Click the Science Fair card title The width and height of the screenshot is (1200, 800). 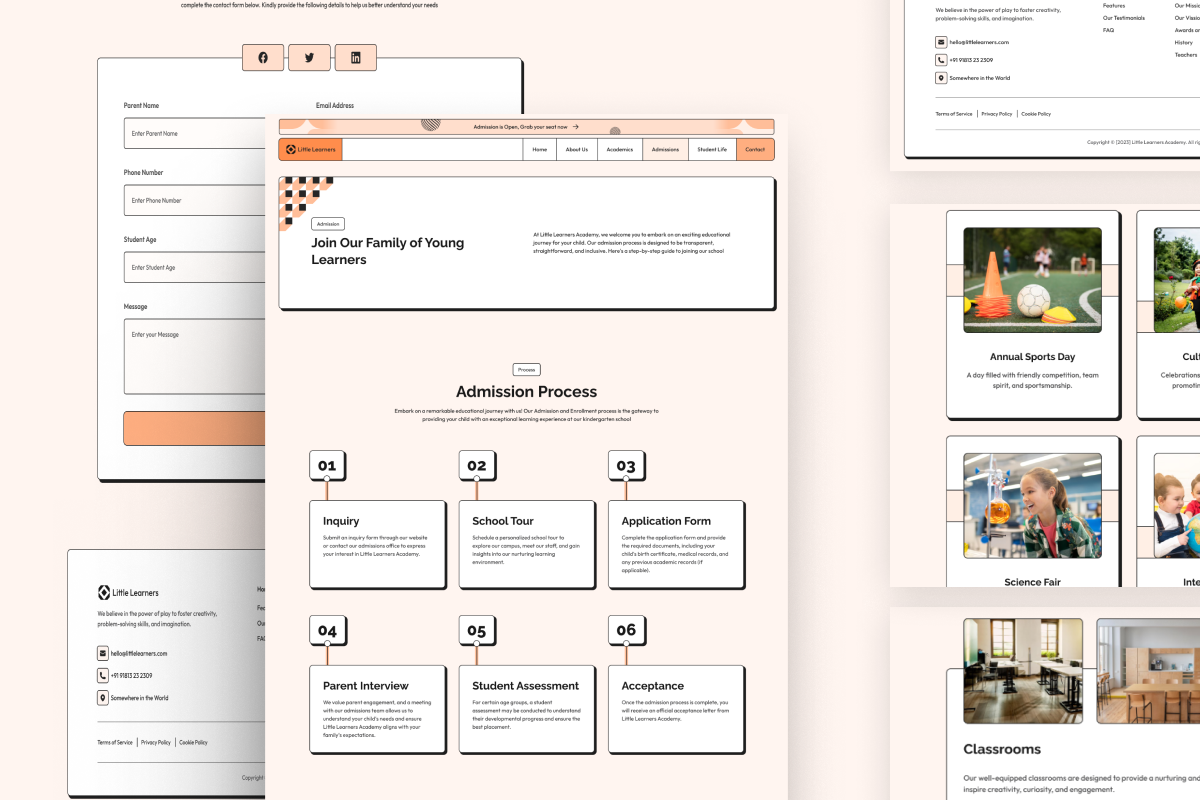pos(1033,582)
